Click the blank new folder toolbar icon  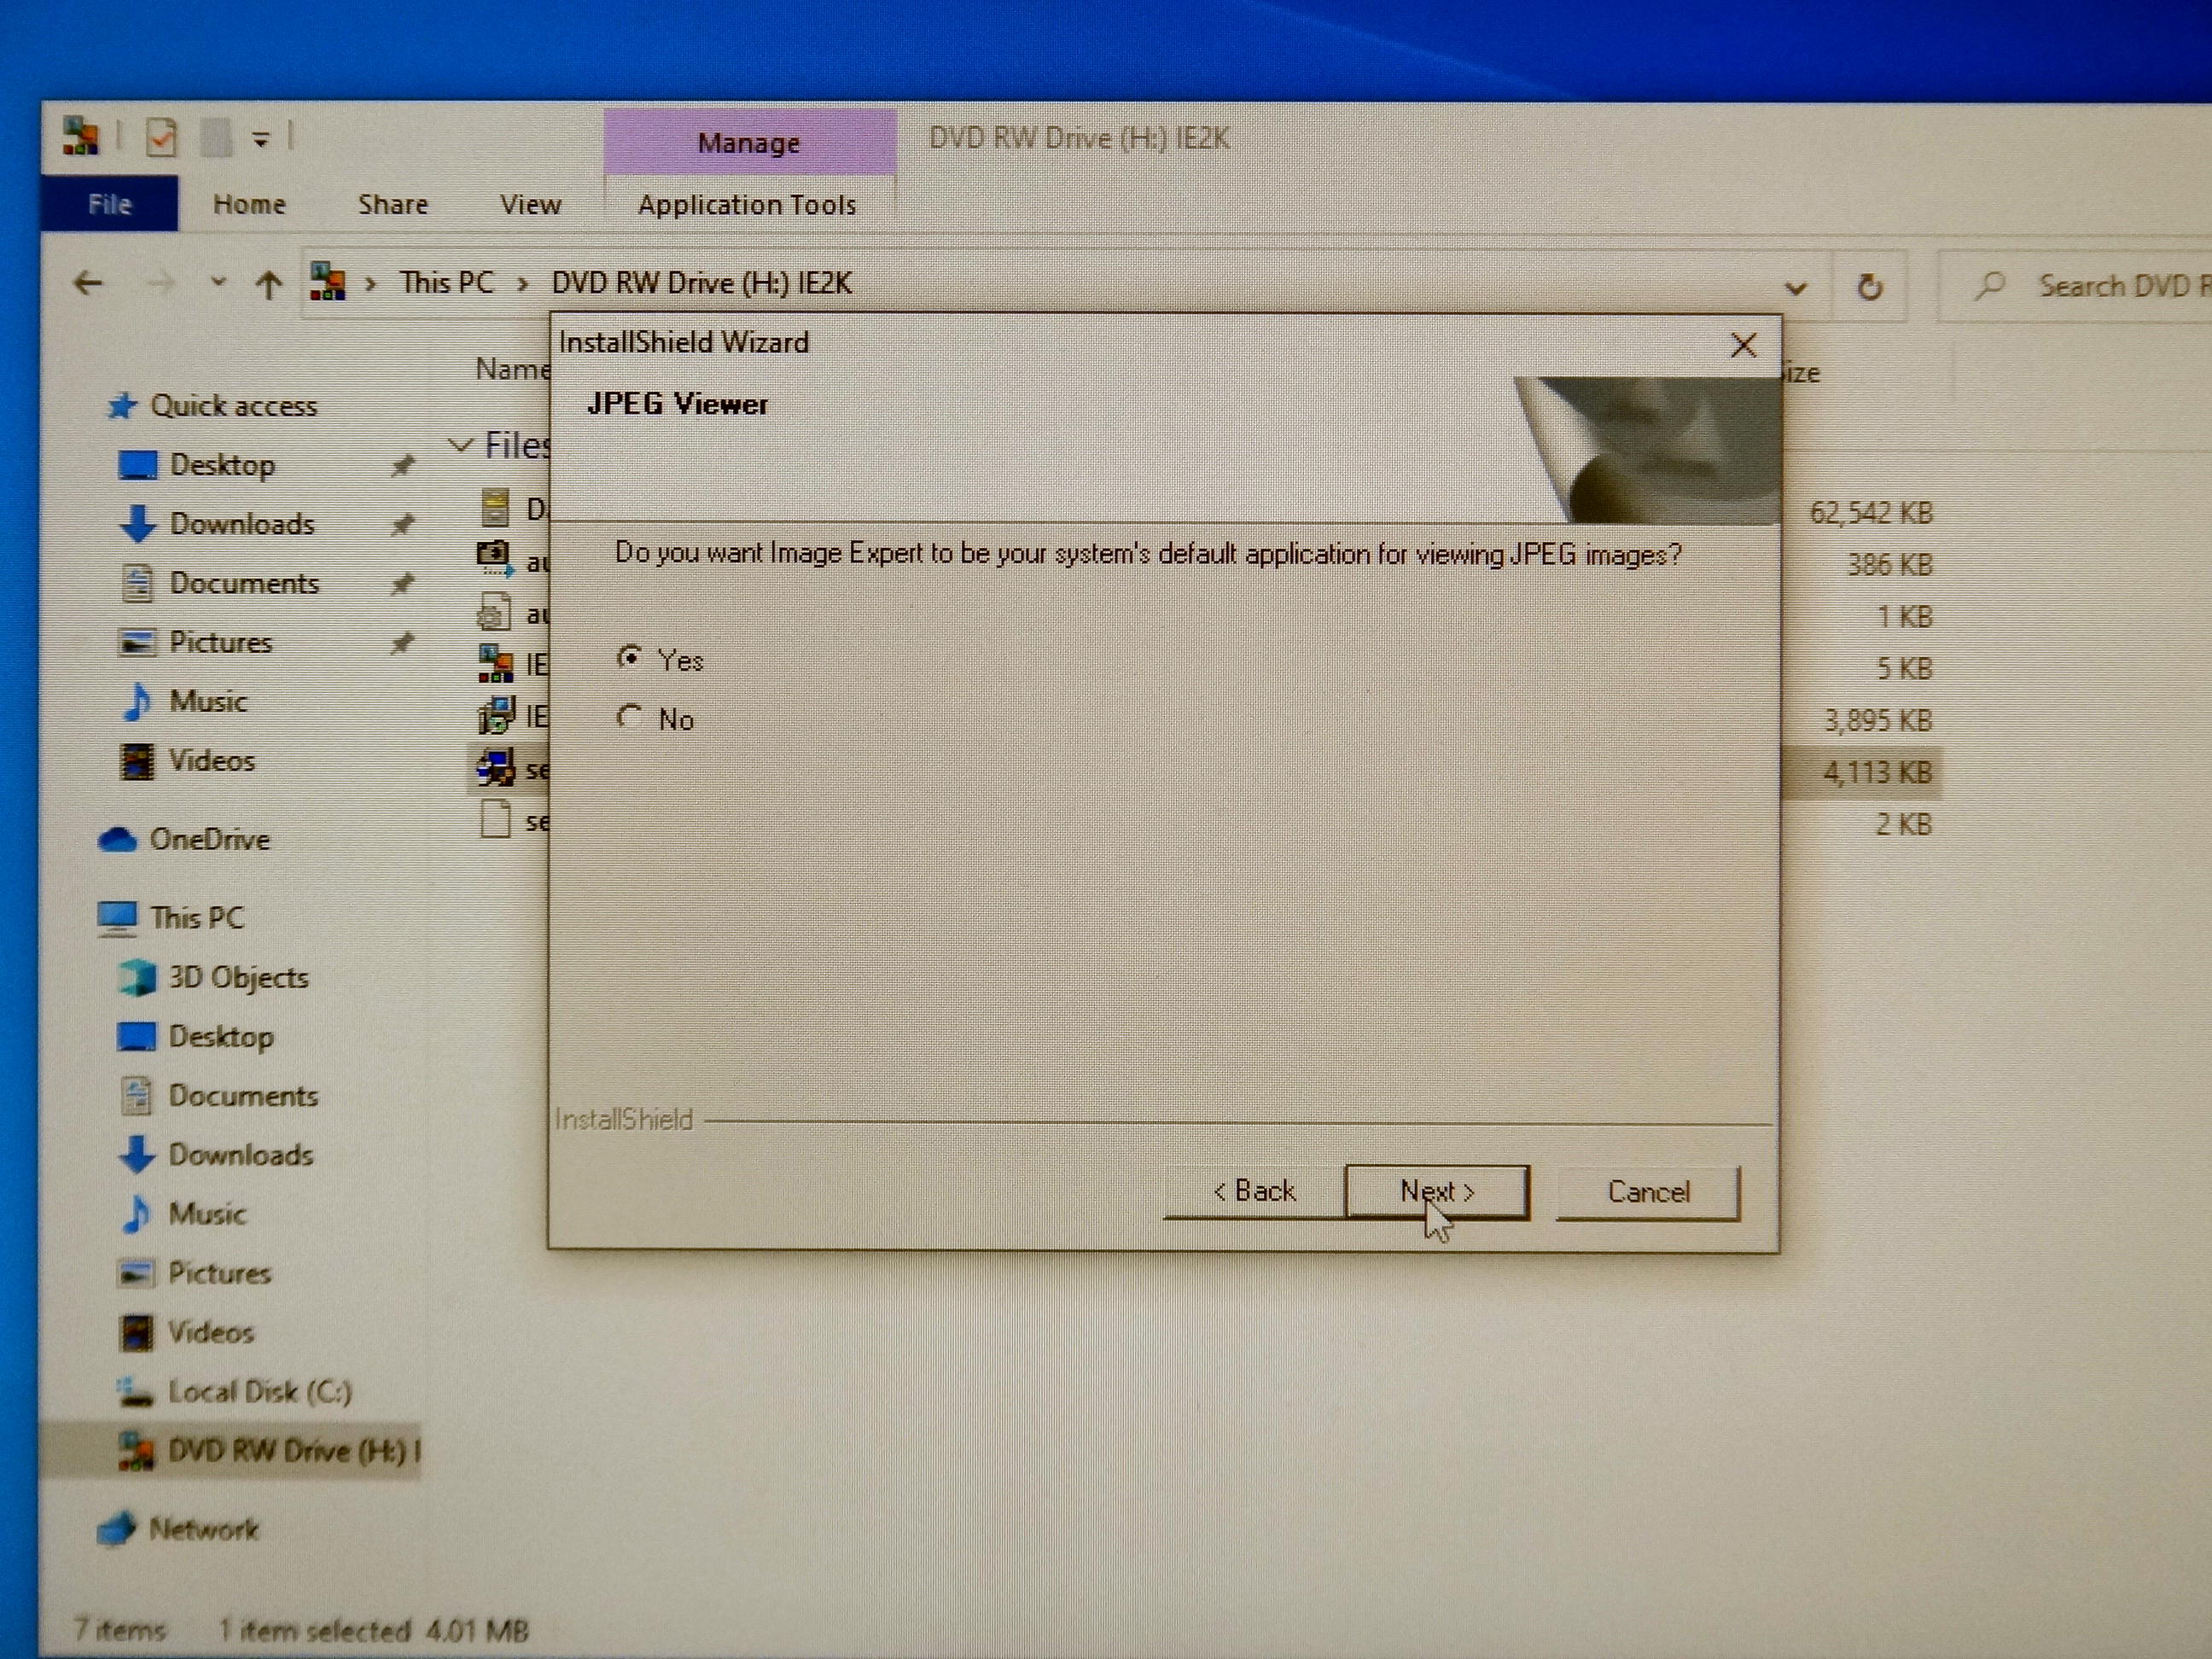pos(216,138)
